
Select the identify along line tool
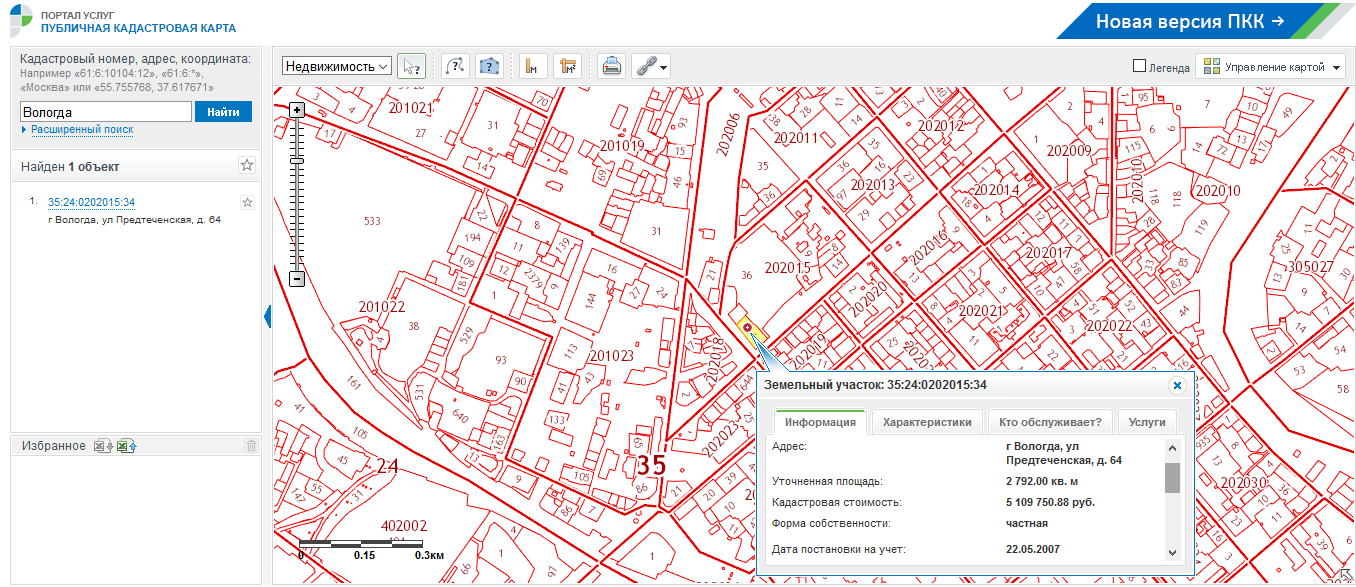454,67
